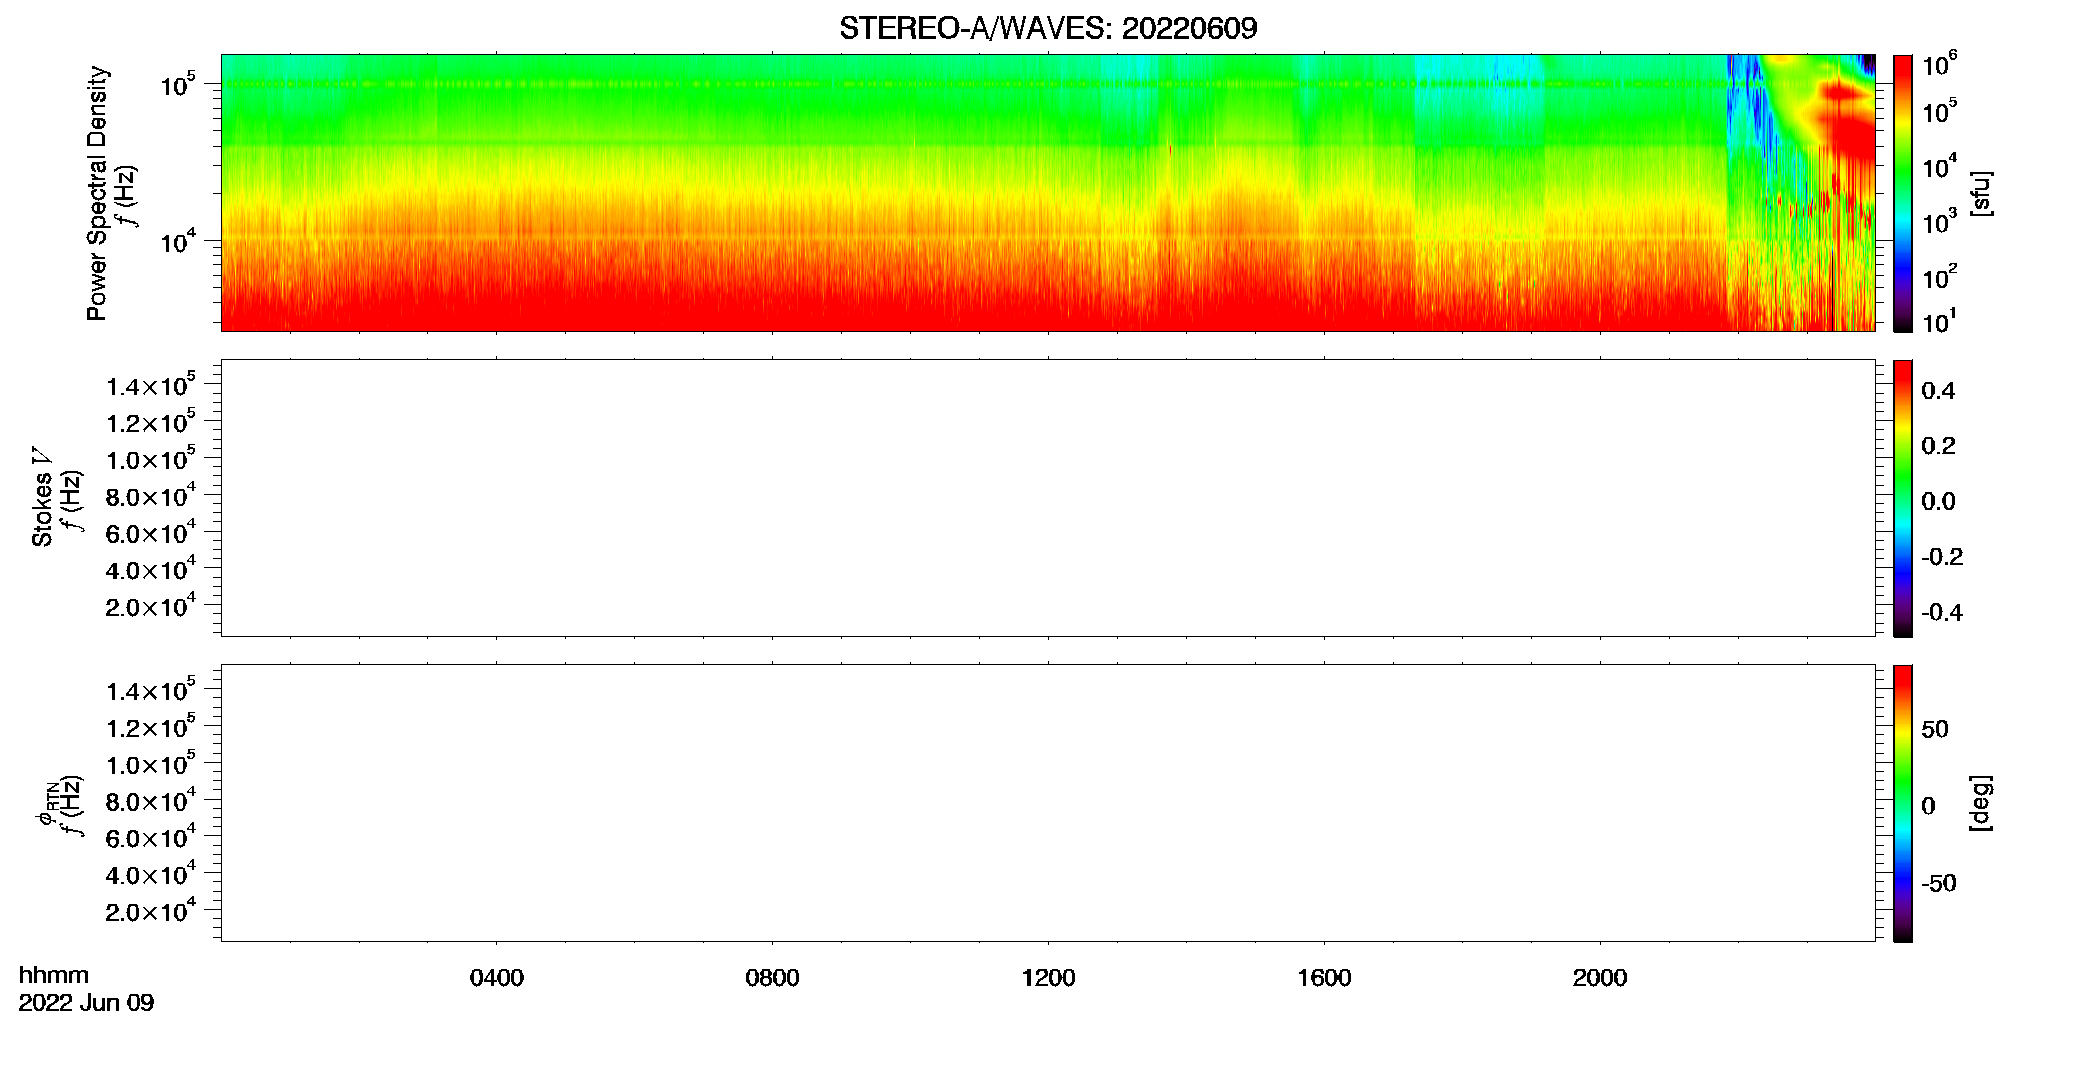
Task: Click the 0.4 label on Stokes color bar
Action: [x=1938, y=391]
